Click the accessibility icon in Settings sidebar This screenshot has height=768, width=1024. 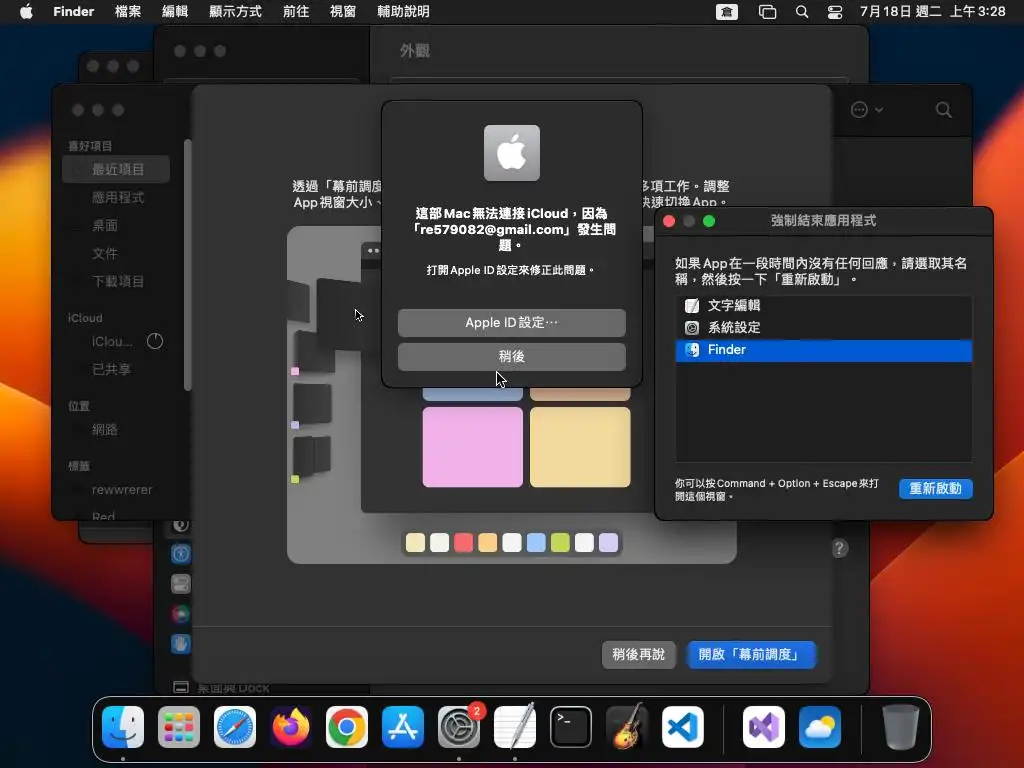point(181,554)
